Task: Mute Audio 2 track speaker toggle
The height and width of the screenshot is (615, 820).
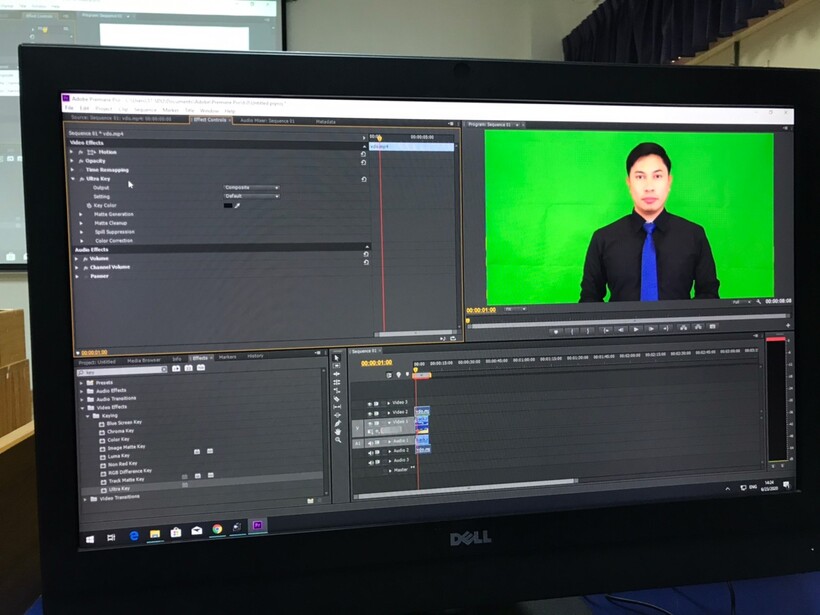Action: (x=371, y=452)
